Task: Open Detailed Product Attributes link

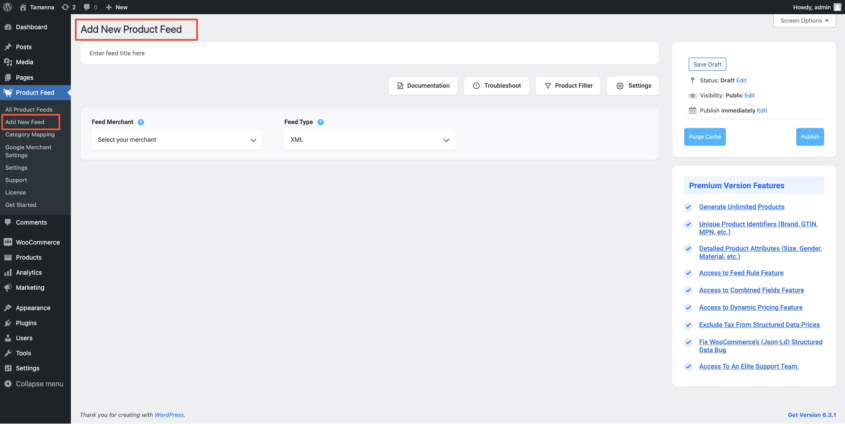Action: (x=760, y=253)
